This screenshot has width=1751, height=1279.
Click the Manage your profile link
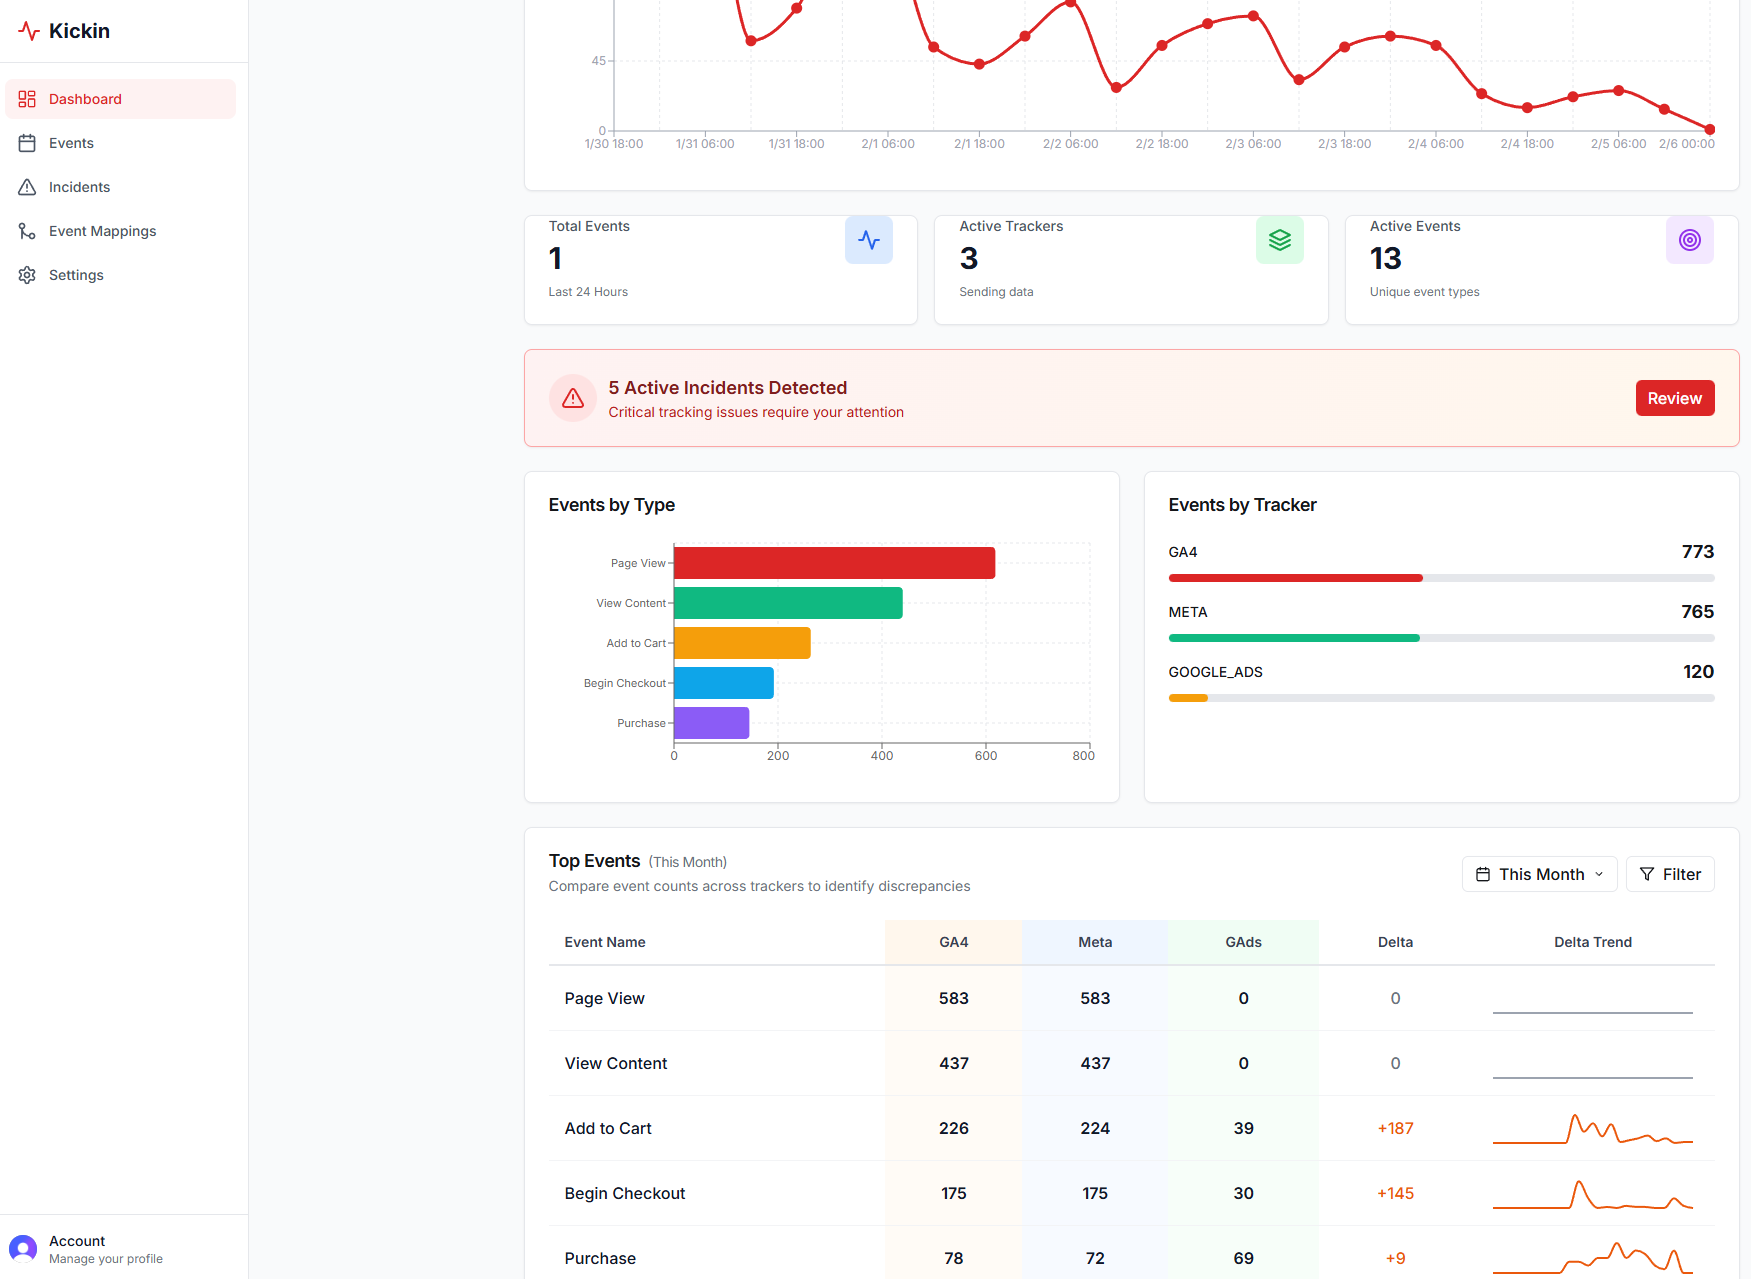point(105,1258)
